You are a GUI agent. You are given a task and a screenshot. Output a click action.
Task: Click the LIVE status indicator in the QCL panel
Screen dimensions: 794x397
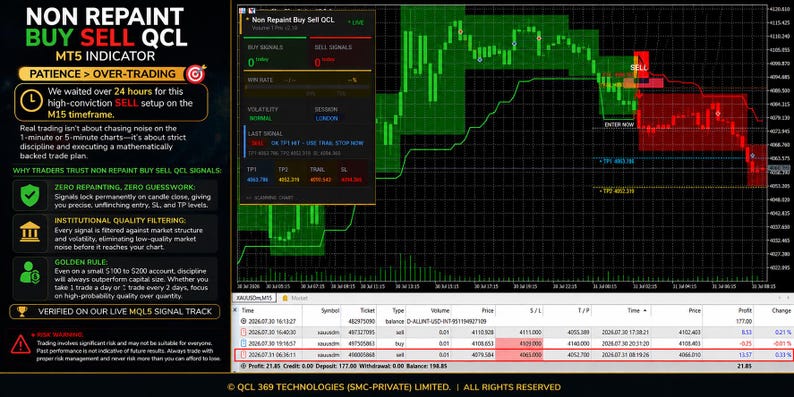tap(355, 23)
